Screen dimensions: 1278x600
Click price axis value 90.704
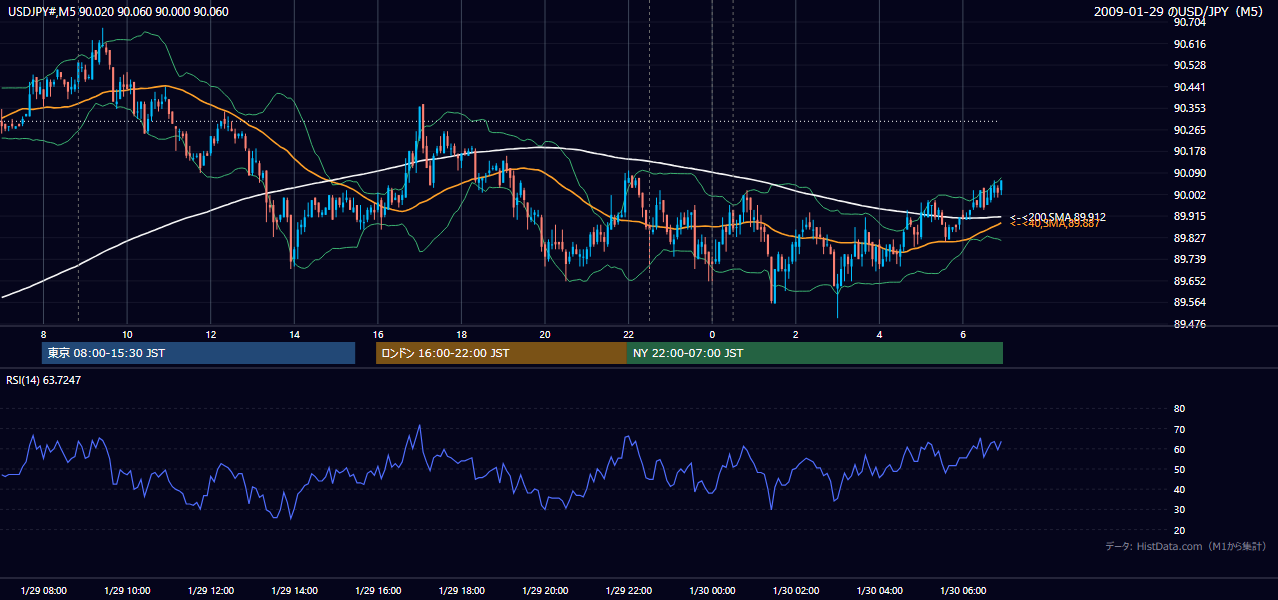click(x=1190, y=21)
